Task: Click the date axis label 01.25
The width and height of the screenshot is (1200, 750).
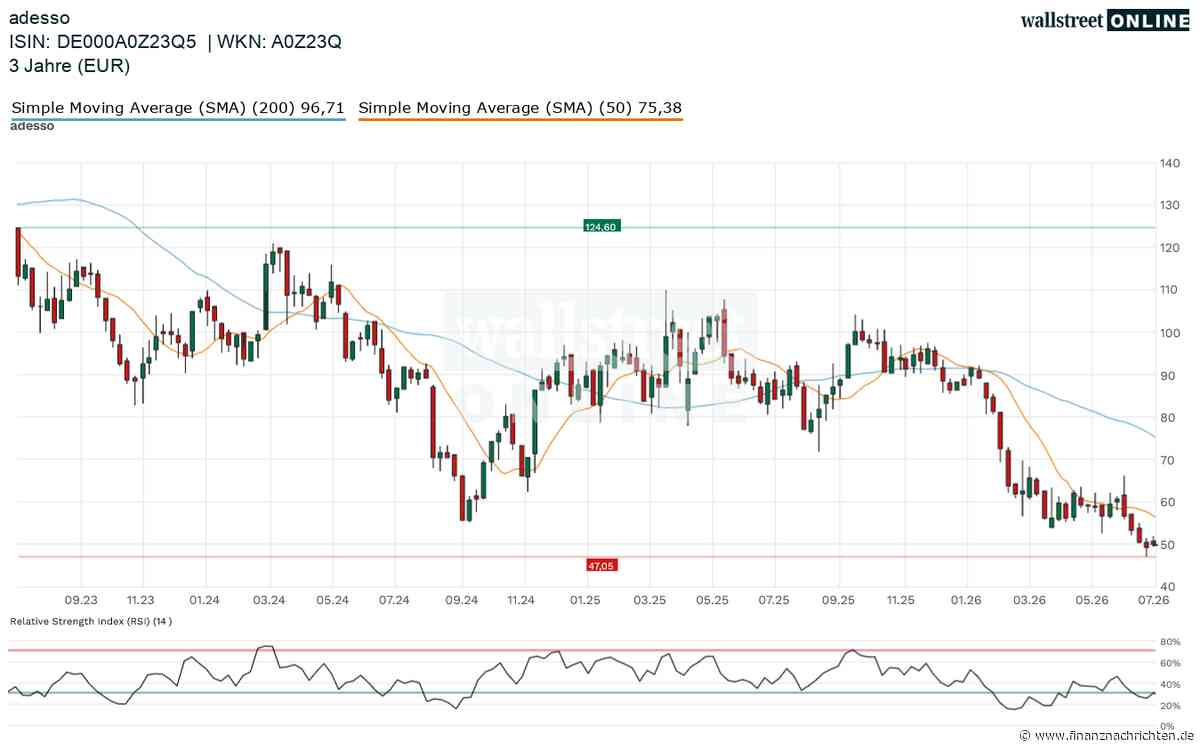Action: click(585, 600)
